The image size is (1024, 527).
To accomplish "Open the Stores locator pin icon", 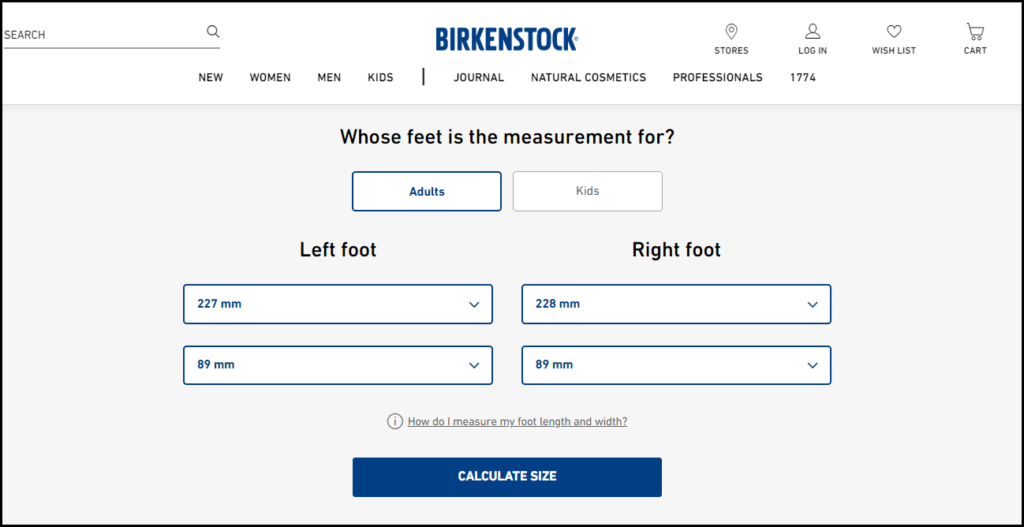I will tap(731, 31).
